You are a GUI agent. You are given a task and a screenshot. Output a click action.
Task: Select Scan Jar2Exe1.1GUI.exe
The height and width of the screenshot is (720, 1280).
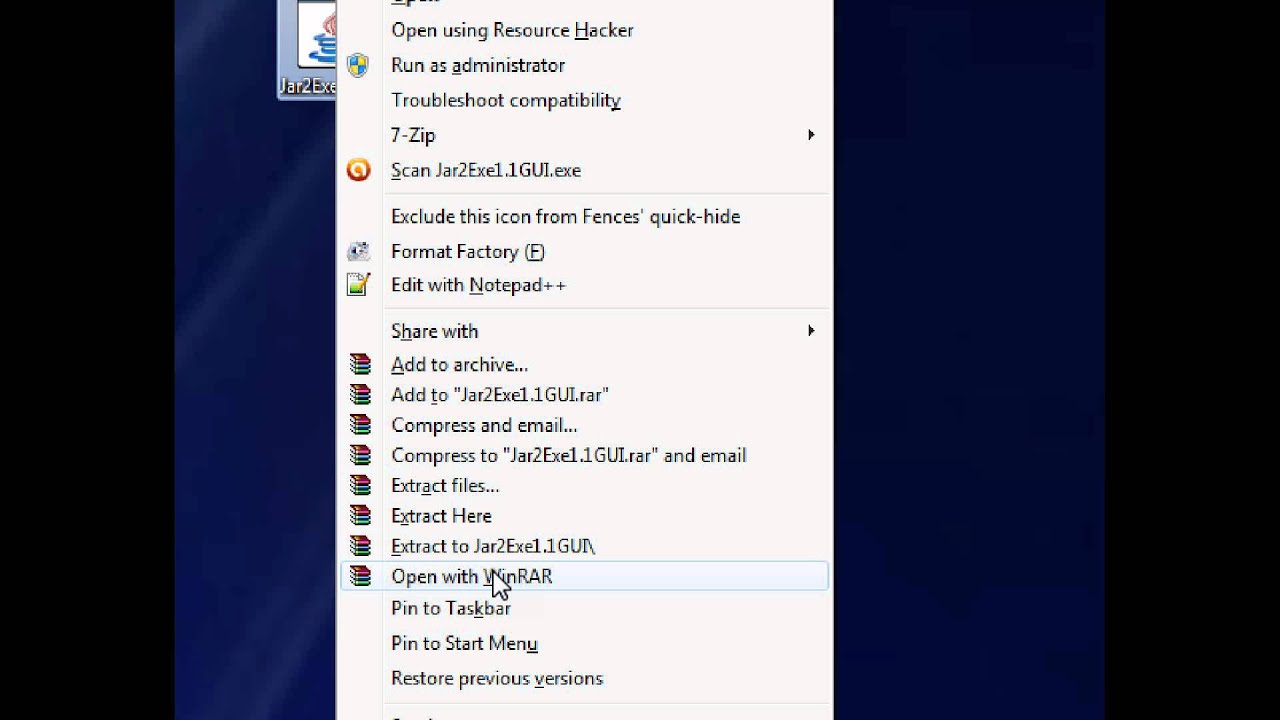[x=486, y=170]
